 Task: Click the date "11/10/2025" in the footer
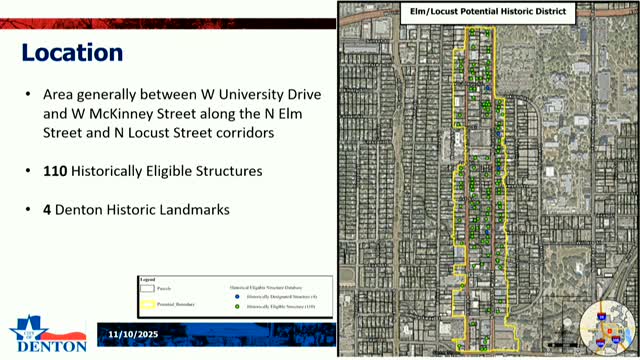coord(133,334)
